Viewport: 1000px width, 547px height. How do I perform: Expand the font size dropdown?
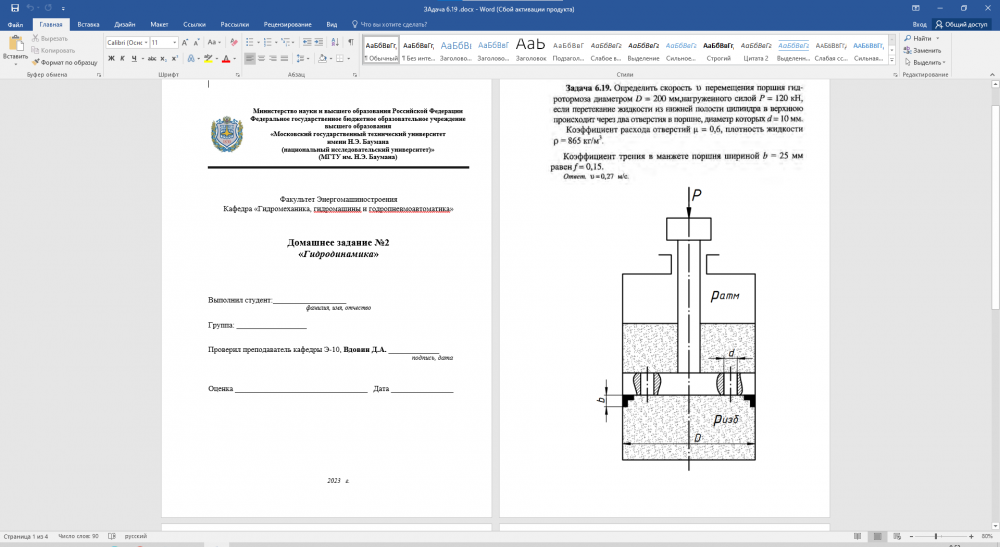[x=174, y=43]
